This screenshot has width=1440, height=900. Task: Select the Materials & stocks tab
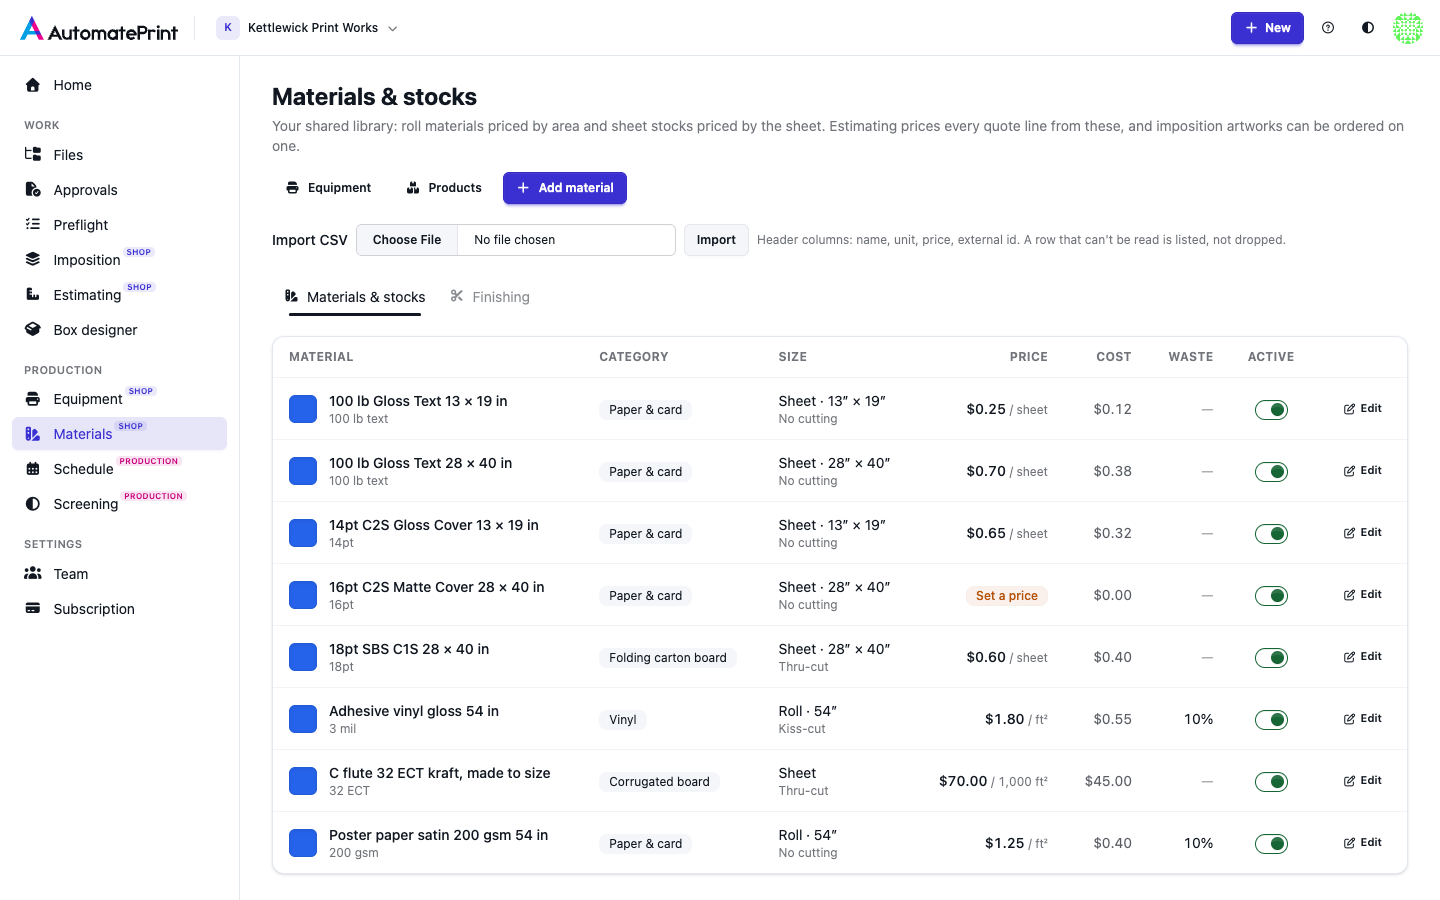pyautogui.click(x=355, y=297)
